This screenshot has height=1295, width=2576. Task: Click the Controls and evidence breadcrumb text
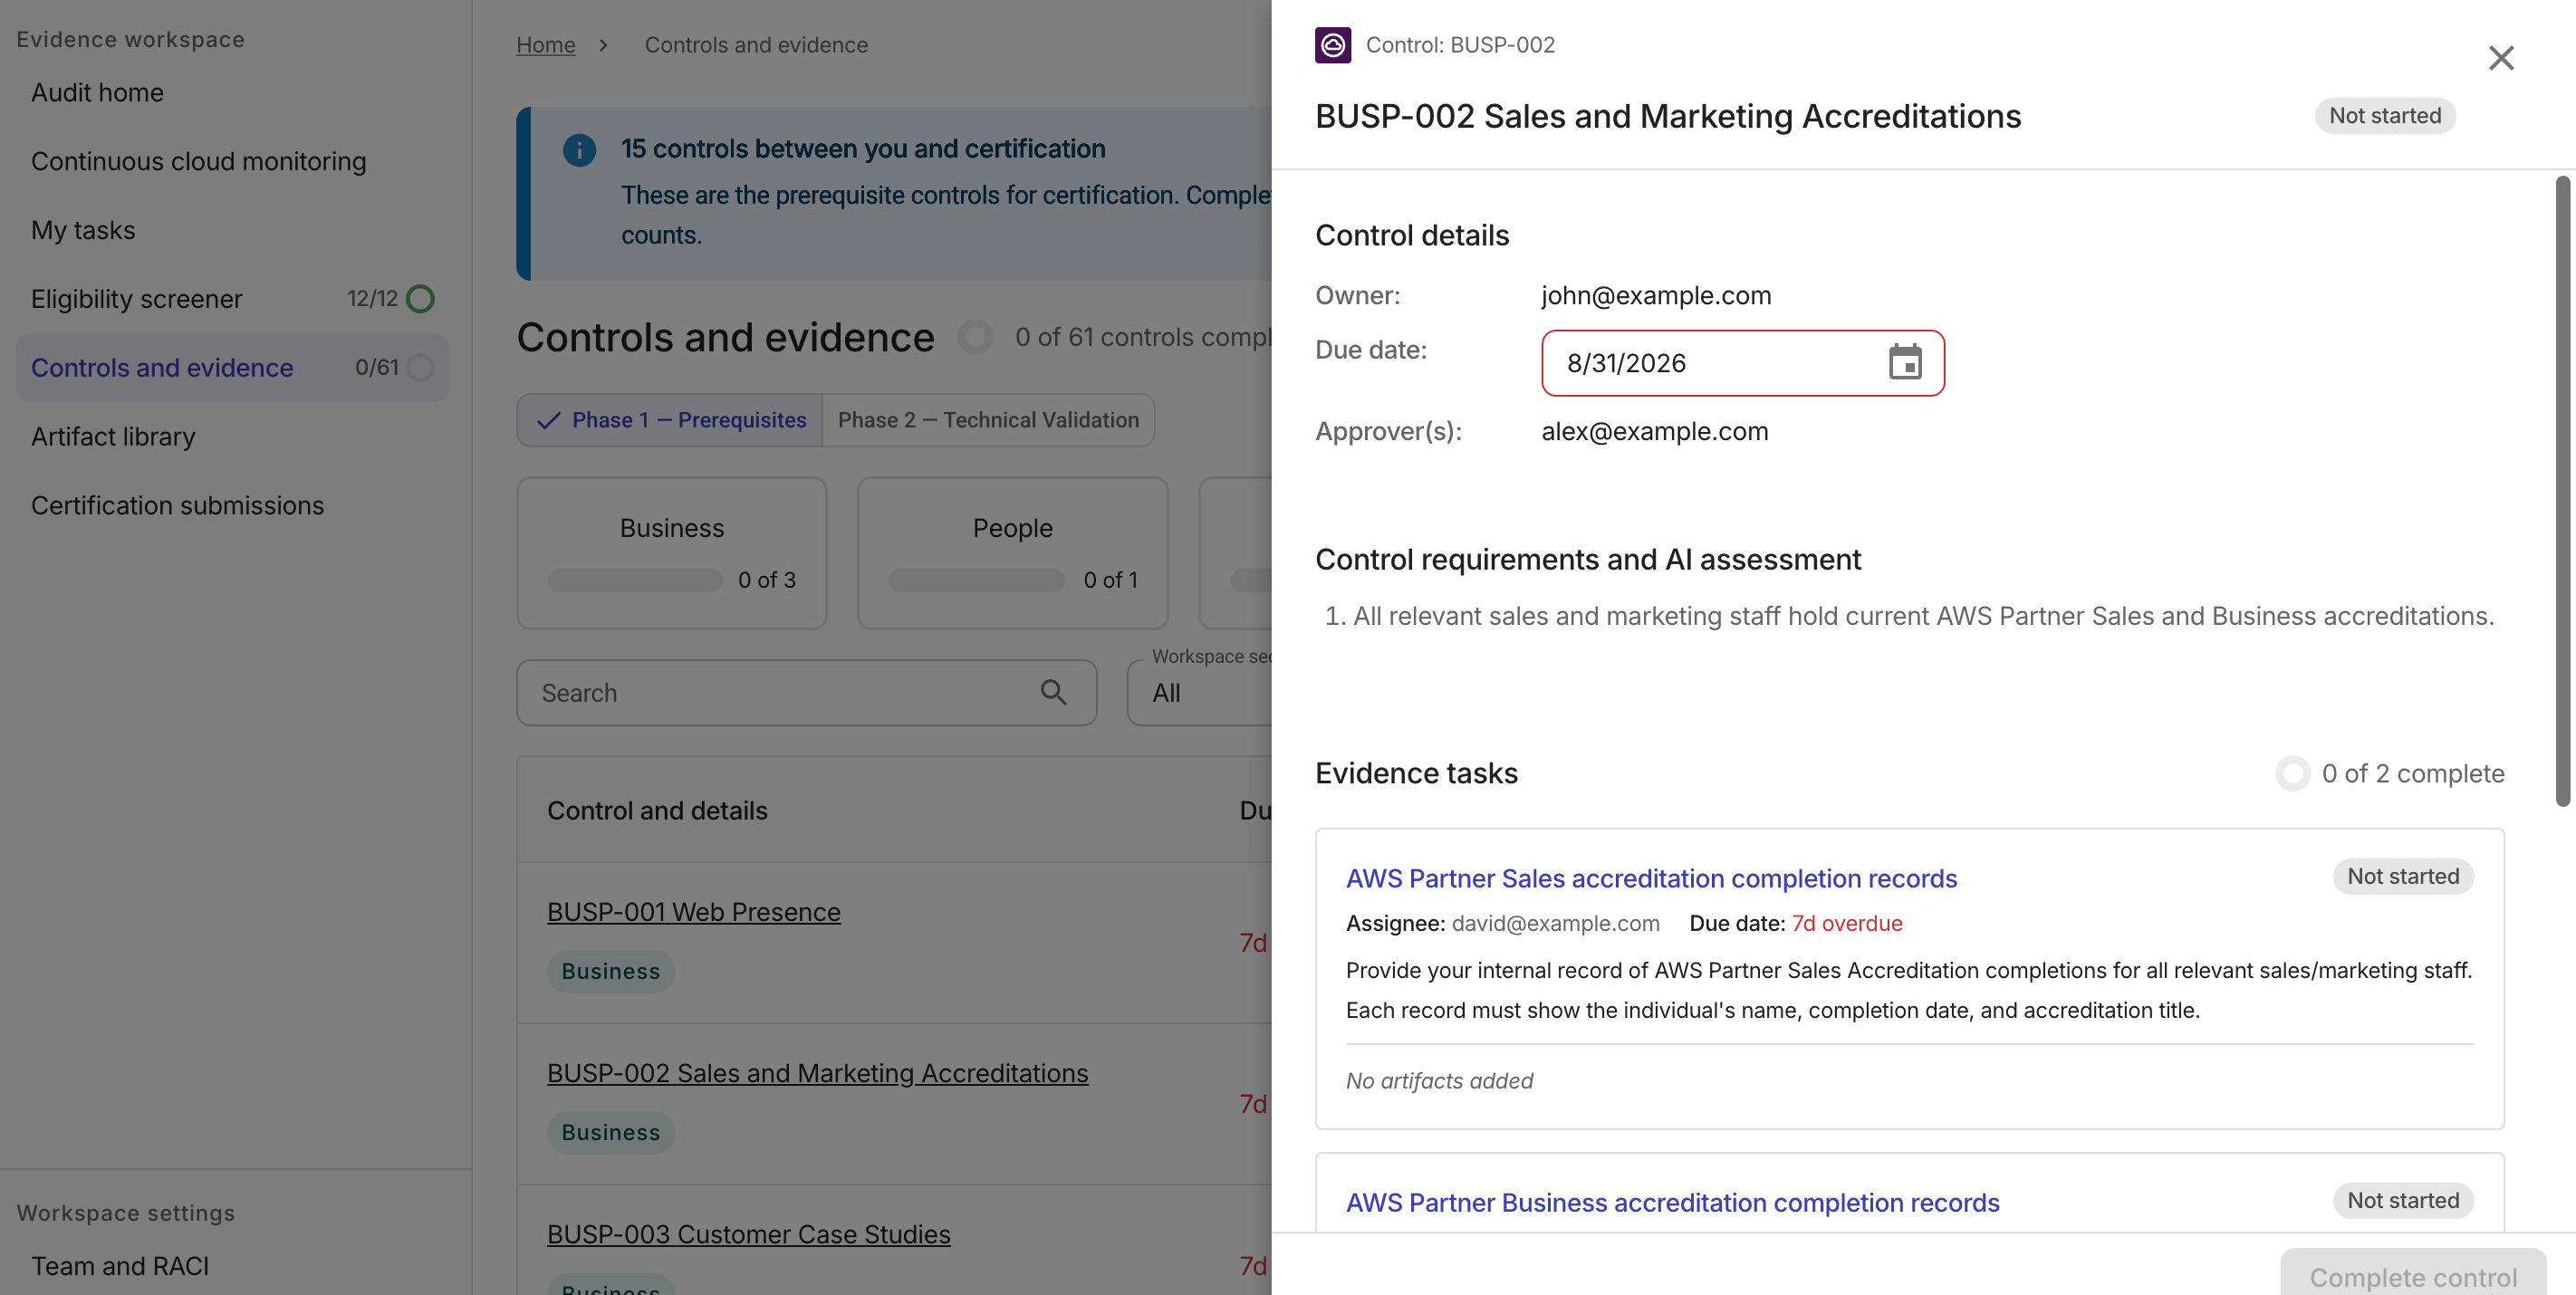[x=756, y=45]
